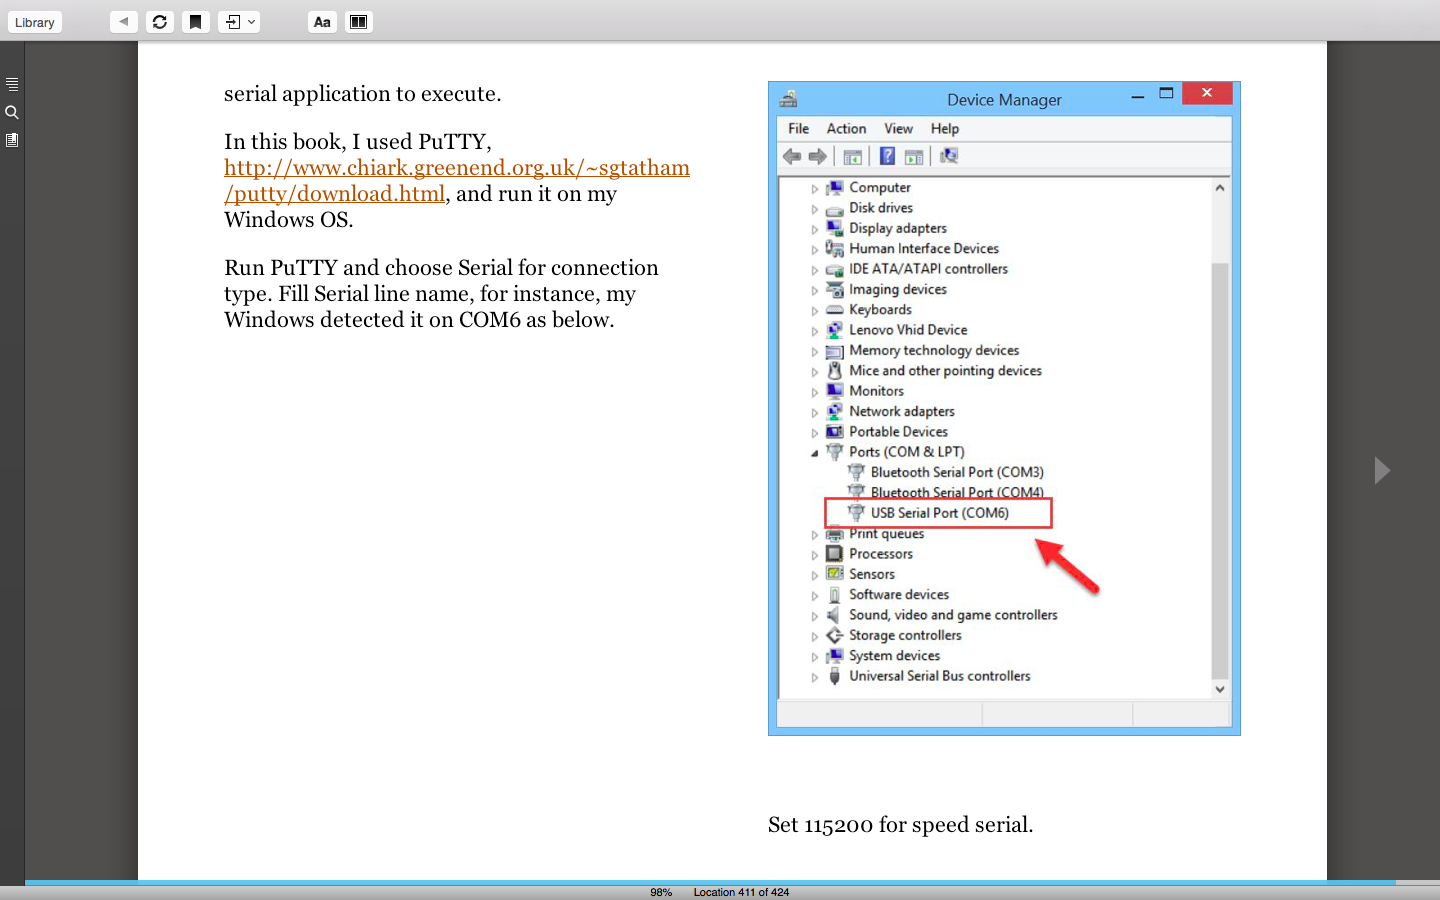Click 'Print queues' row in the picture

coord(875,534)
